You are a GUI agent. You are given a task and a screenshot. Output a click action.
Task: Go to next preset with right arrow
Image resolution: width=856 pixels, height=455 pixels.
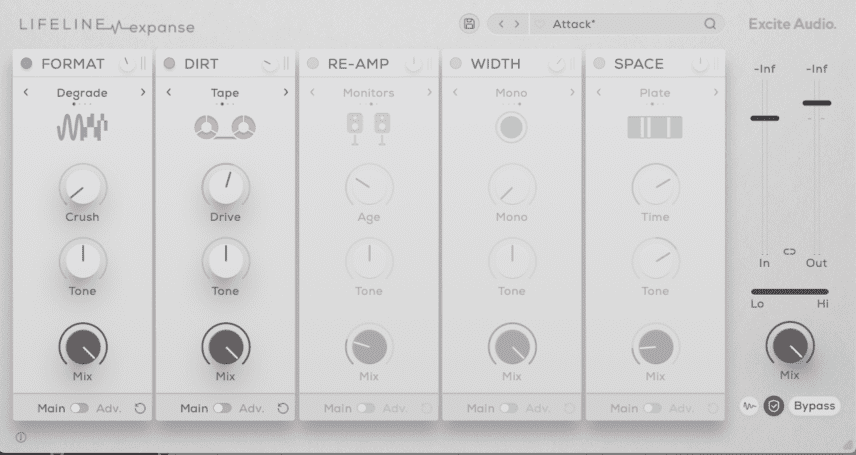click(517, 23)
